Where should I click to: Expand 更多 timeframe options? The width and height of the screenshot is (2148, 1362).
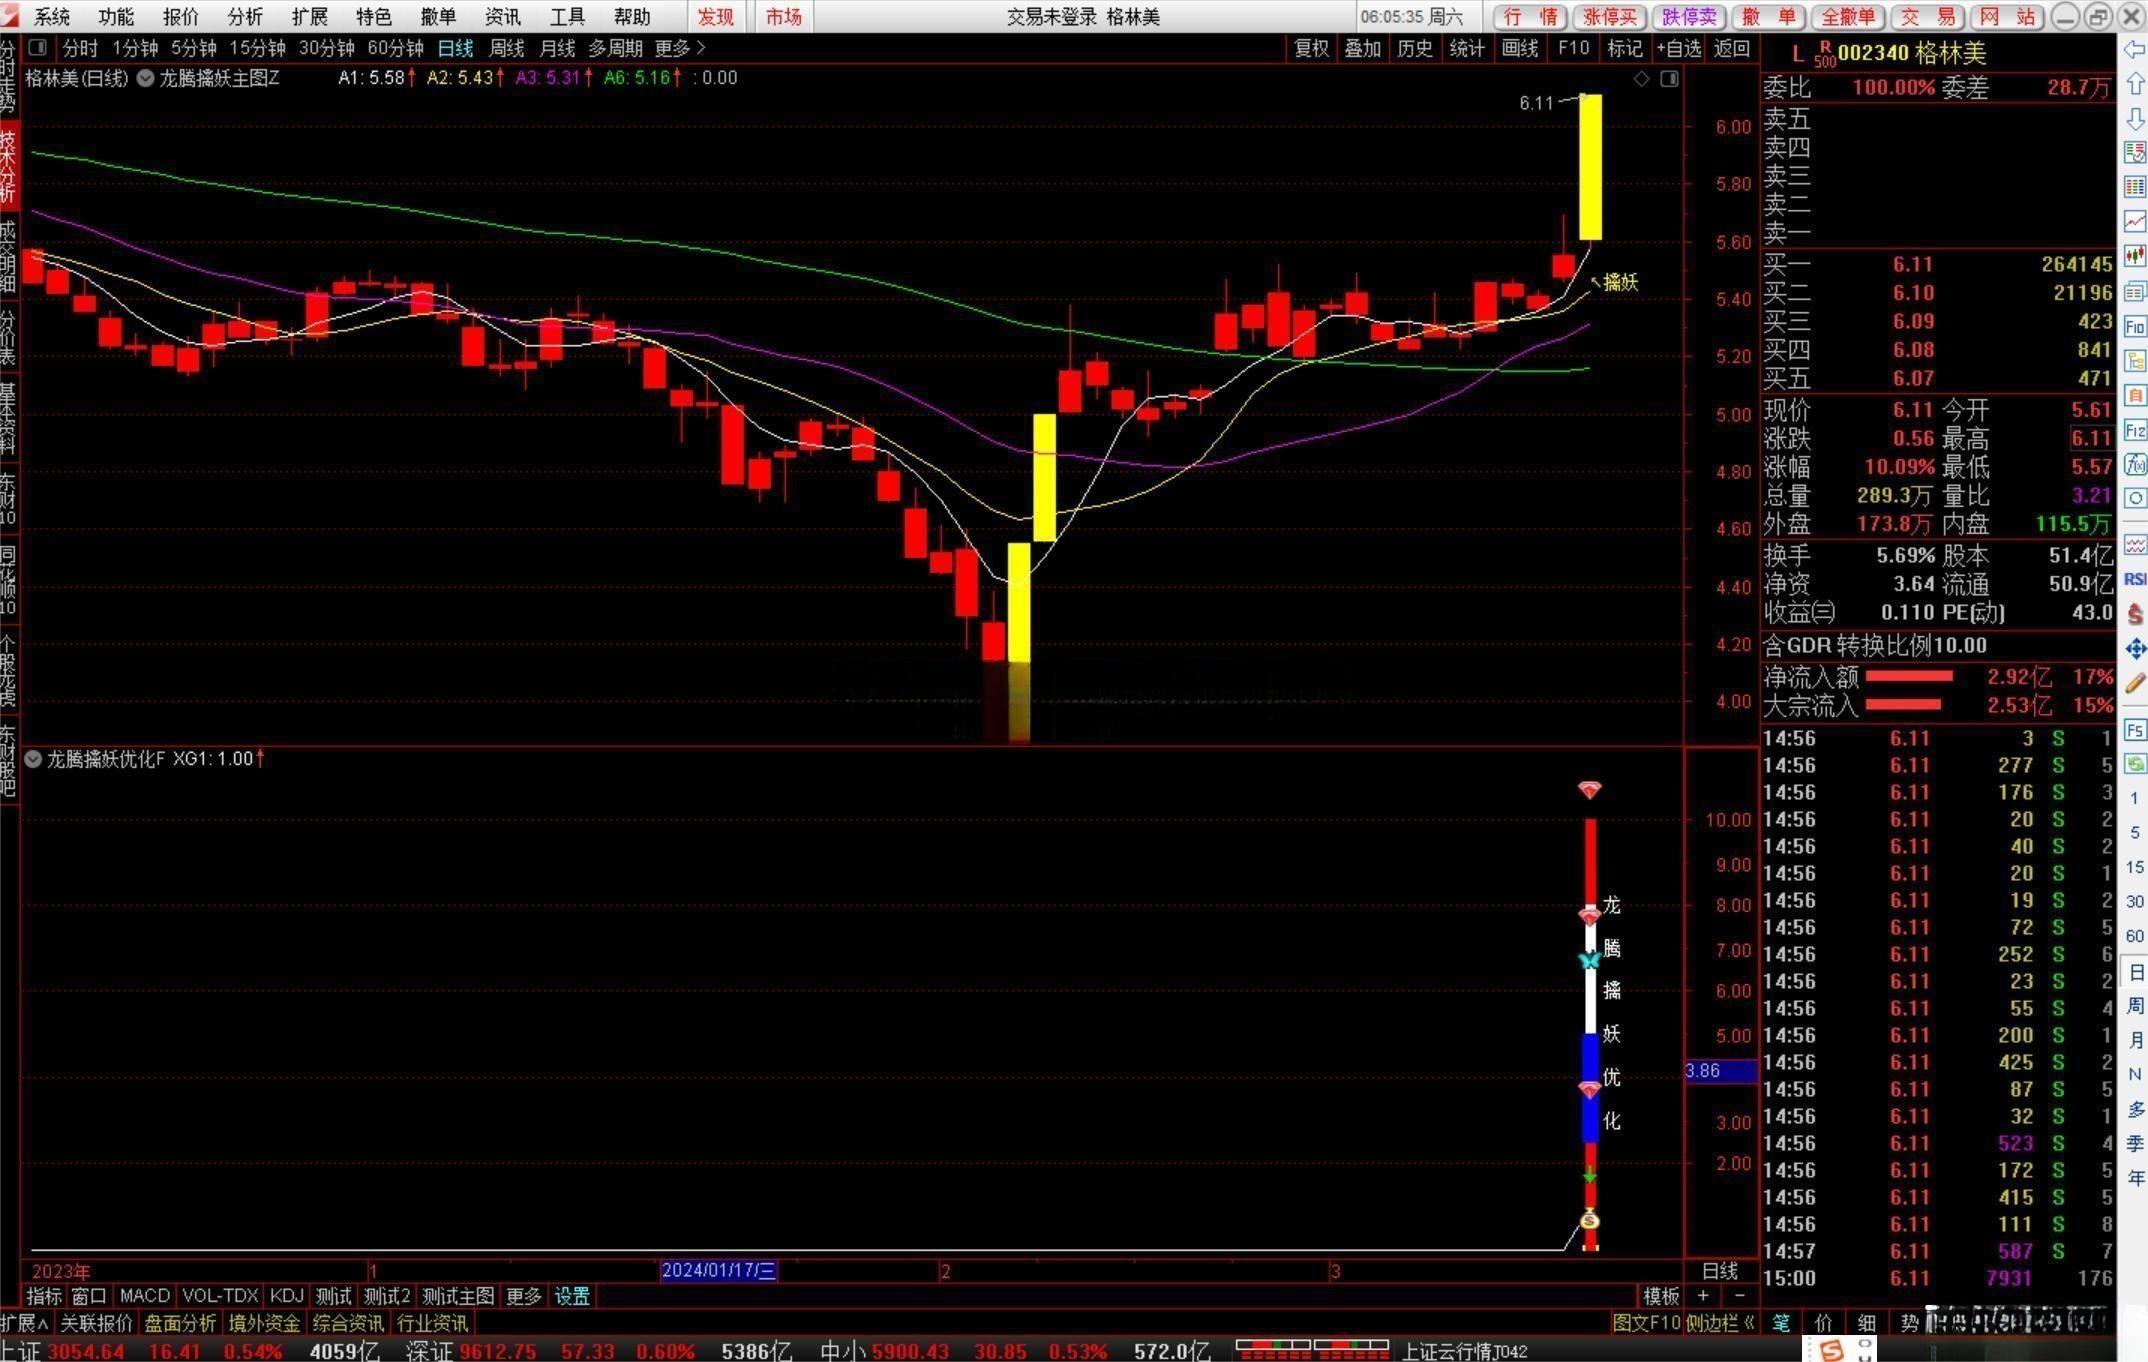coord(680,48)
